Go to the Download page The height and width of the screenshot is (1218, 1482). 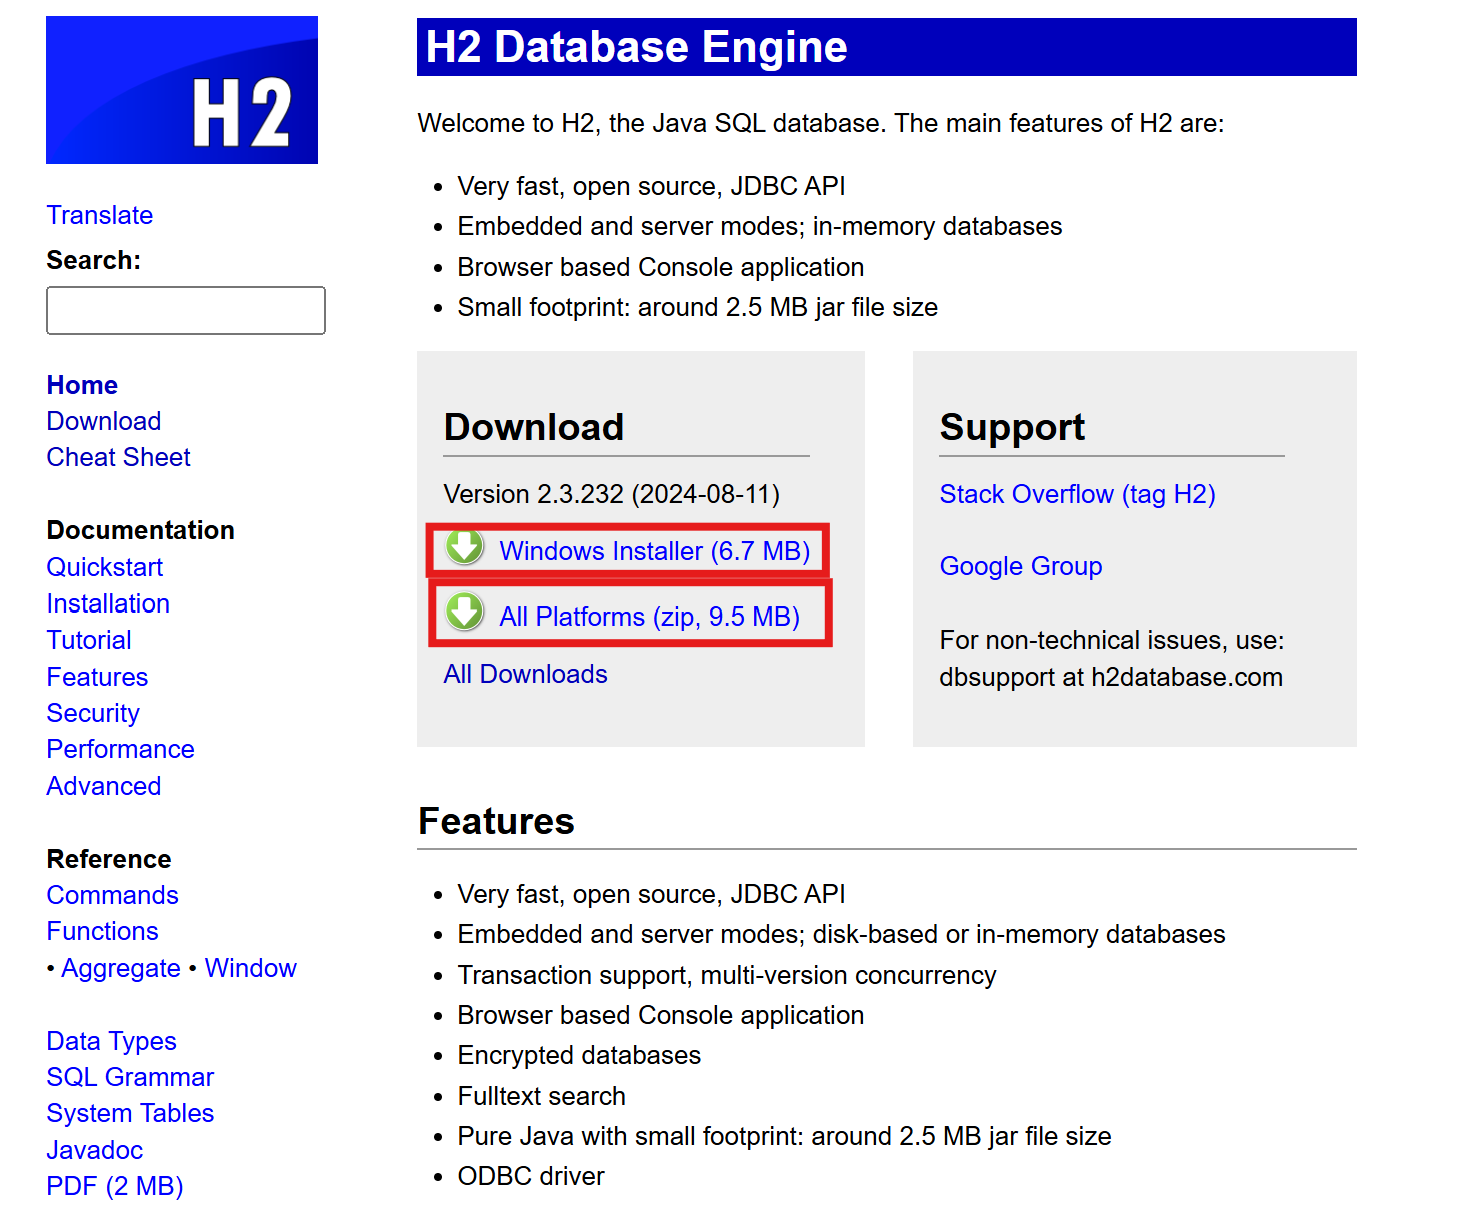tap(103, 421)
